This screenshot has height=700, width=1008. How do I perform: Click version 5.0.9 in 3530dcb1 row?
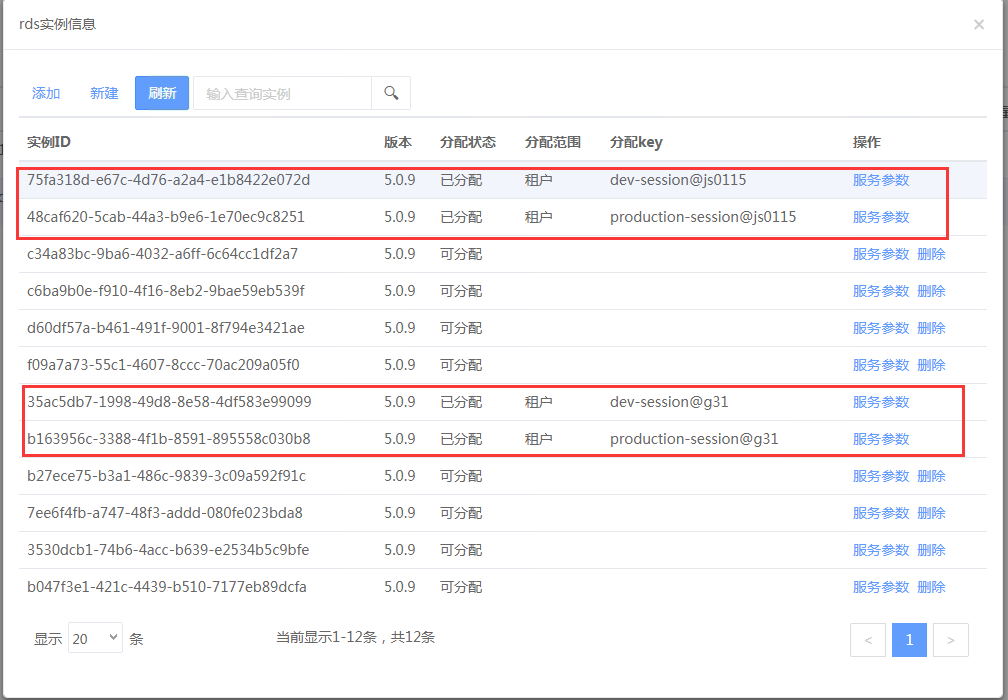pyautogui.click(x=399, y=550)
